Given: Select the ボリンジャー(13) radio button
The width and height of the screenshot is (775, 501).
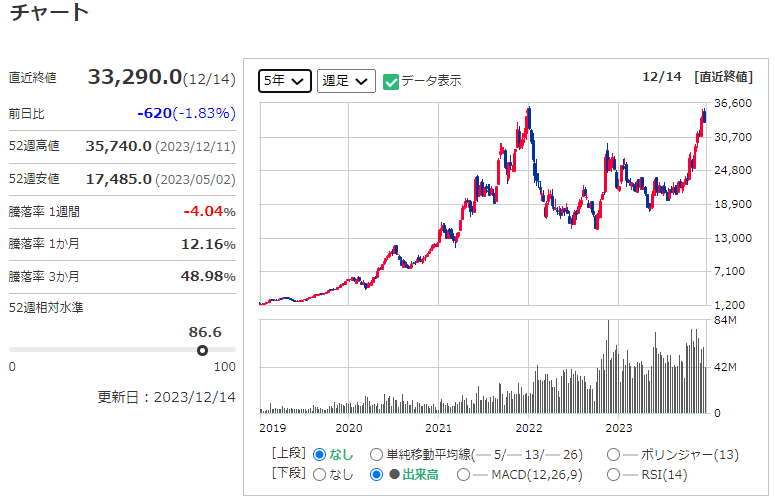Looking at the screenshot, I should click(613, 454).
